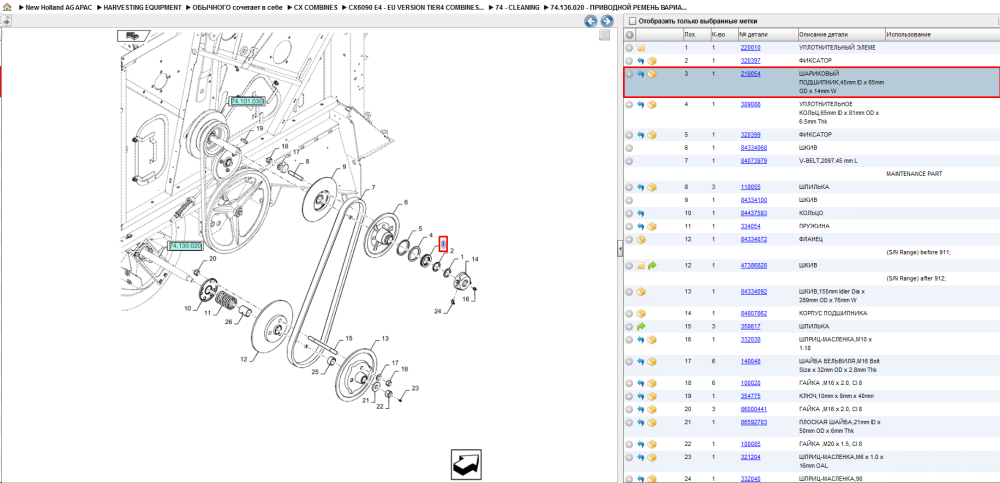Click blue arrow icon for КОЛЬЦО 84437593

tap(641, 213)
